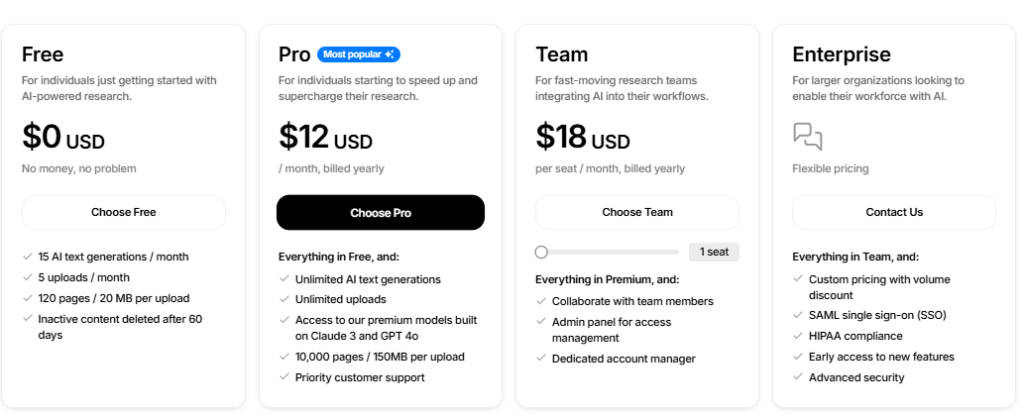The width and height of the screenshot is (1024, 419).
Task: Open Contact Us for Enterprise
Action: point(894,212)
